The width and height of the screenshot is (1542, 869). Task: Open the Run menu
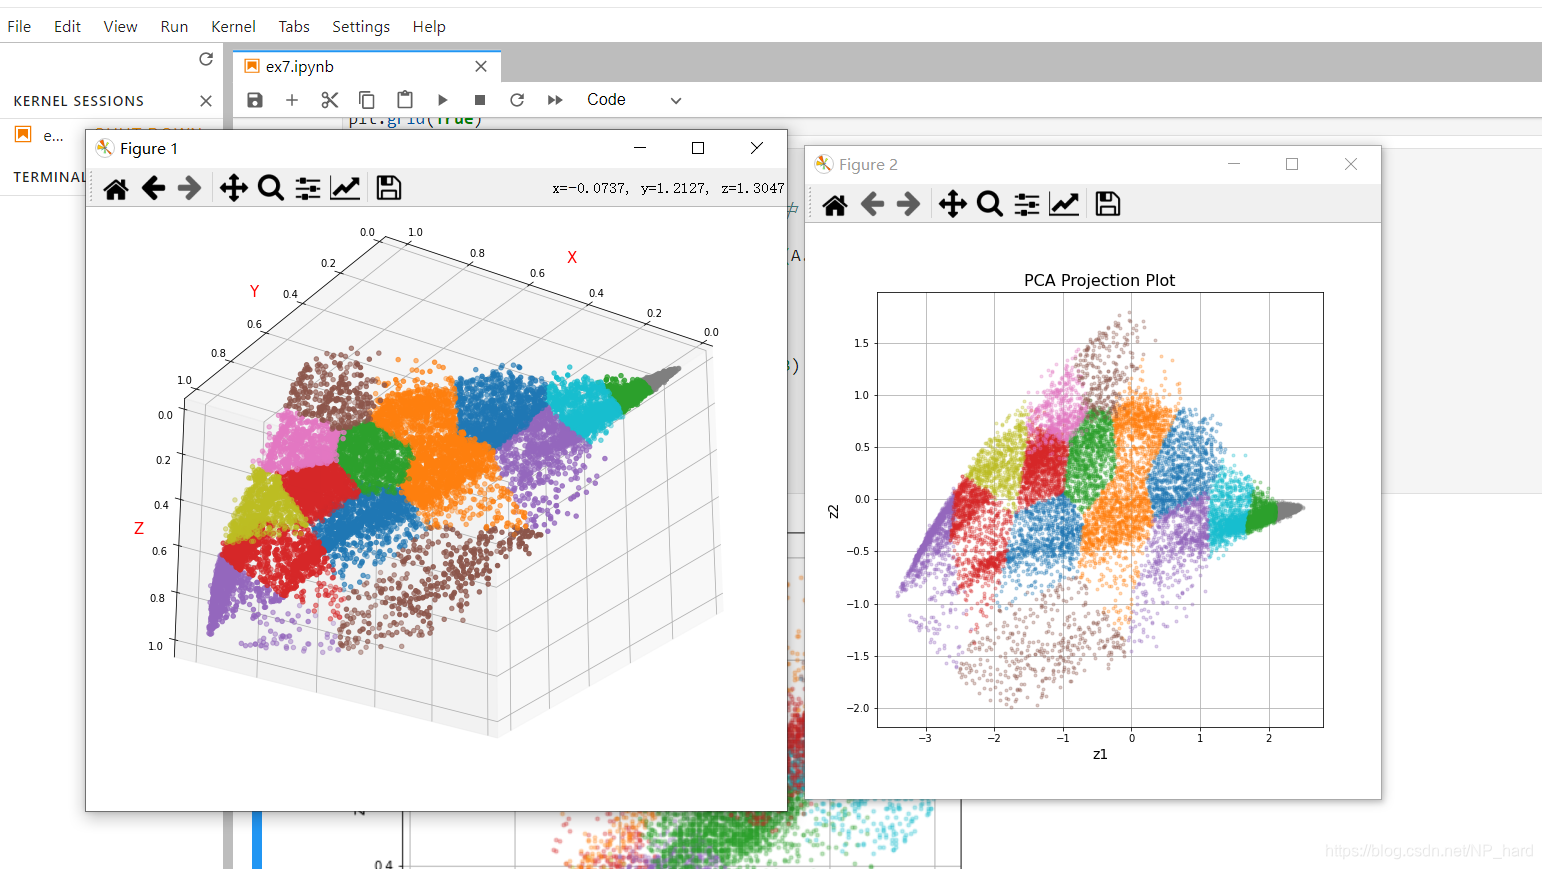click(174, 26)
